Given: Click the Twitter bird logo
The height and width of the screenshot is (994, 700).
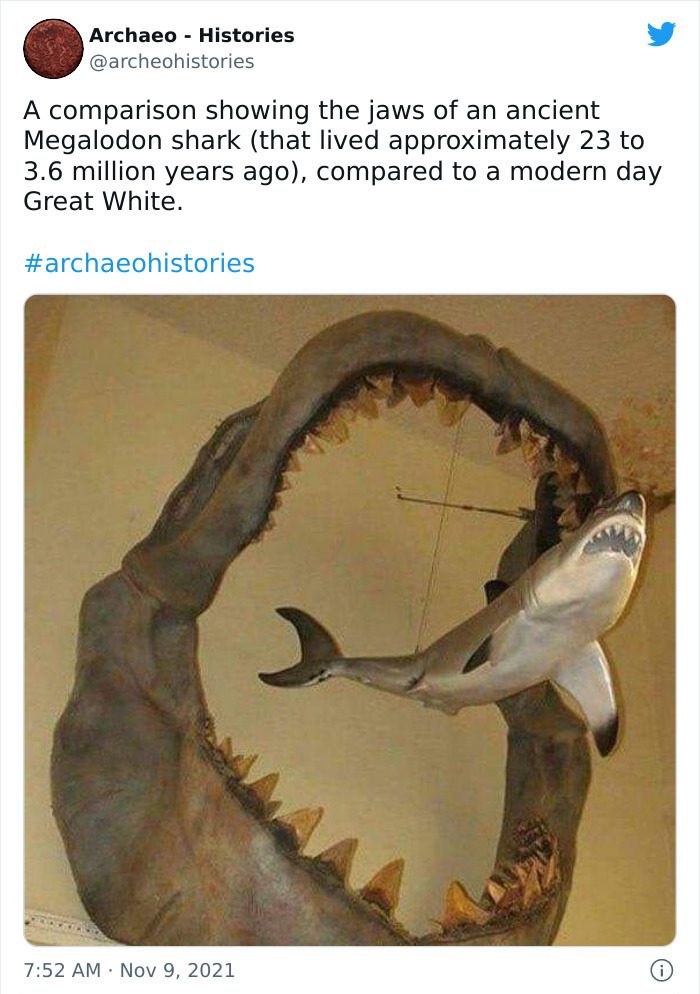Looking at the screenshot, I should 661,34.
